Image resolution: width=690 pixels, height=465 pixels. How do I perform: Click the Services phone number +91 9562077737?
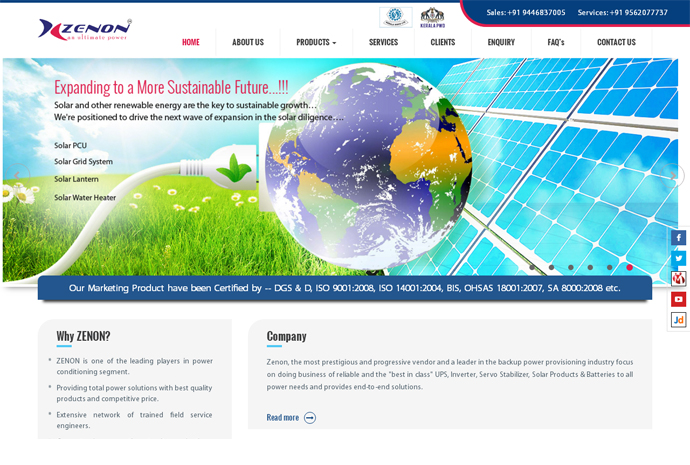tap(639, 12)
